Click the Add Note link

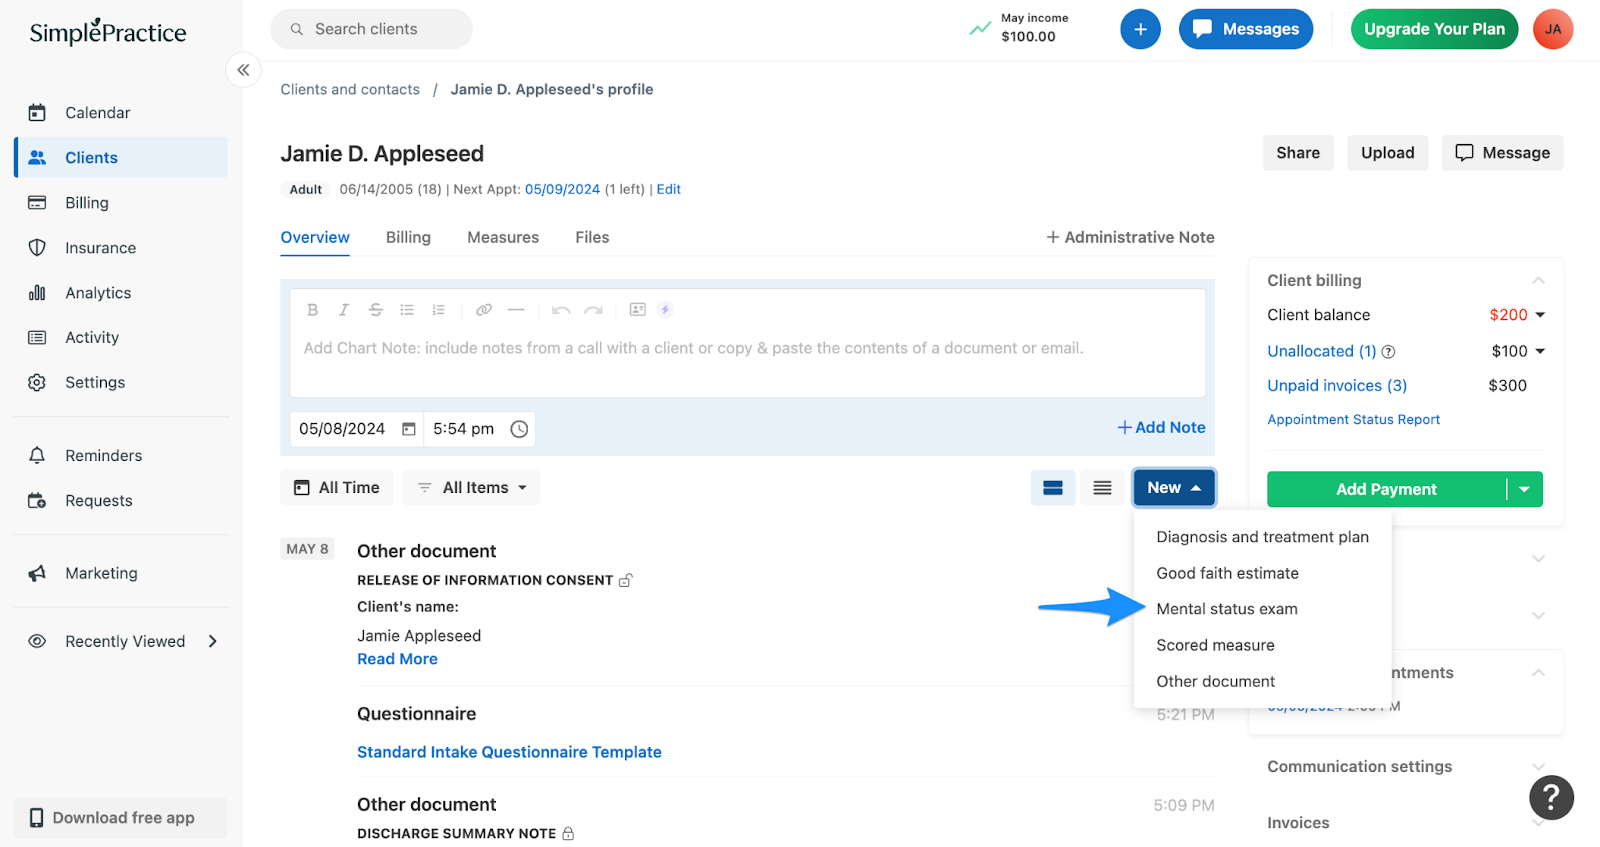pos(1161,428)
